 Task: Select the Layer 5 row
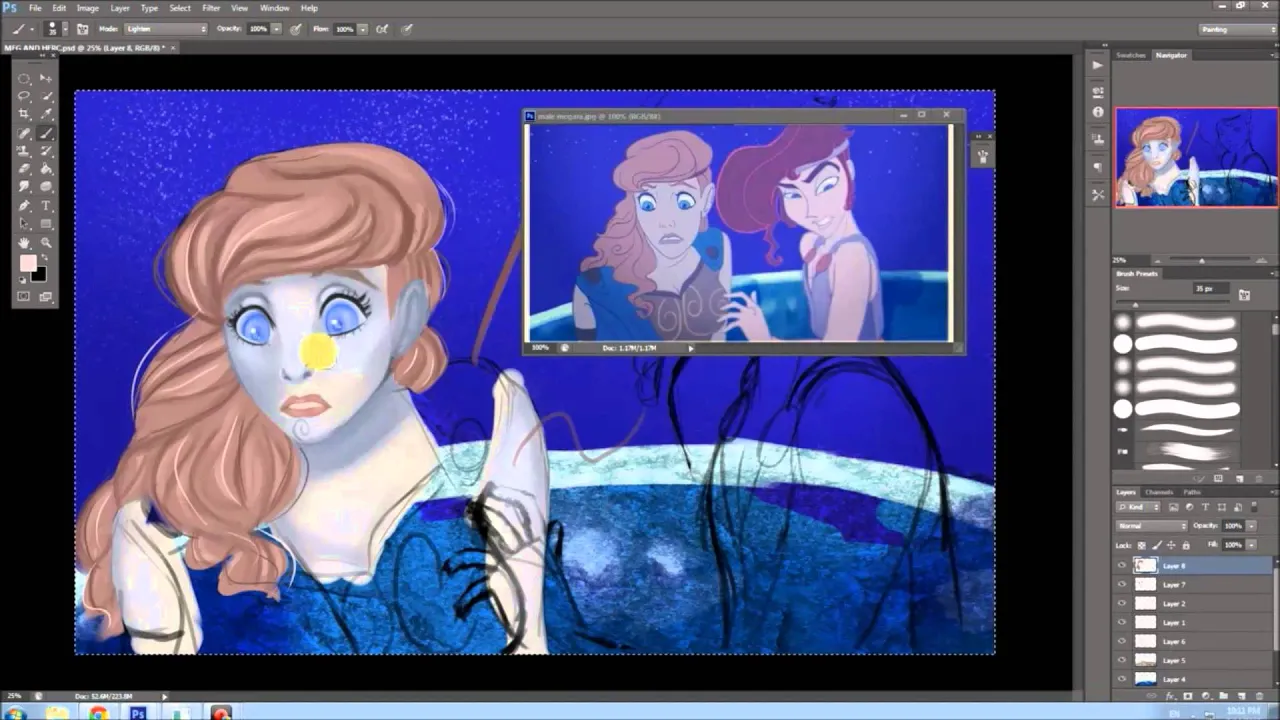(x=1194, y=660)
